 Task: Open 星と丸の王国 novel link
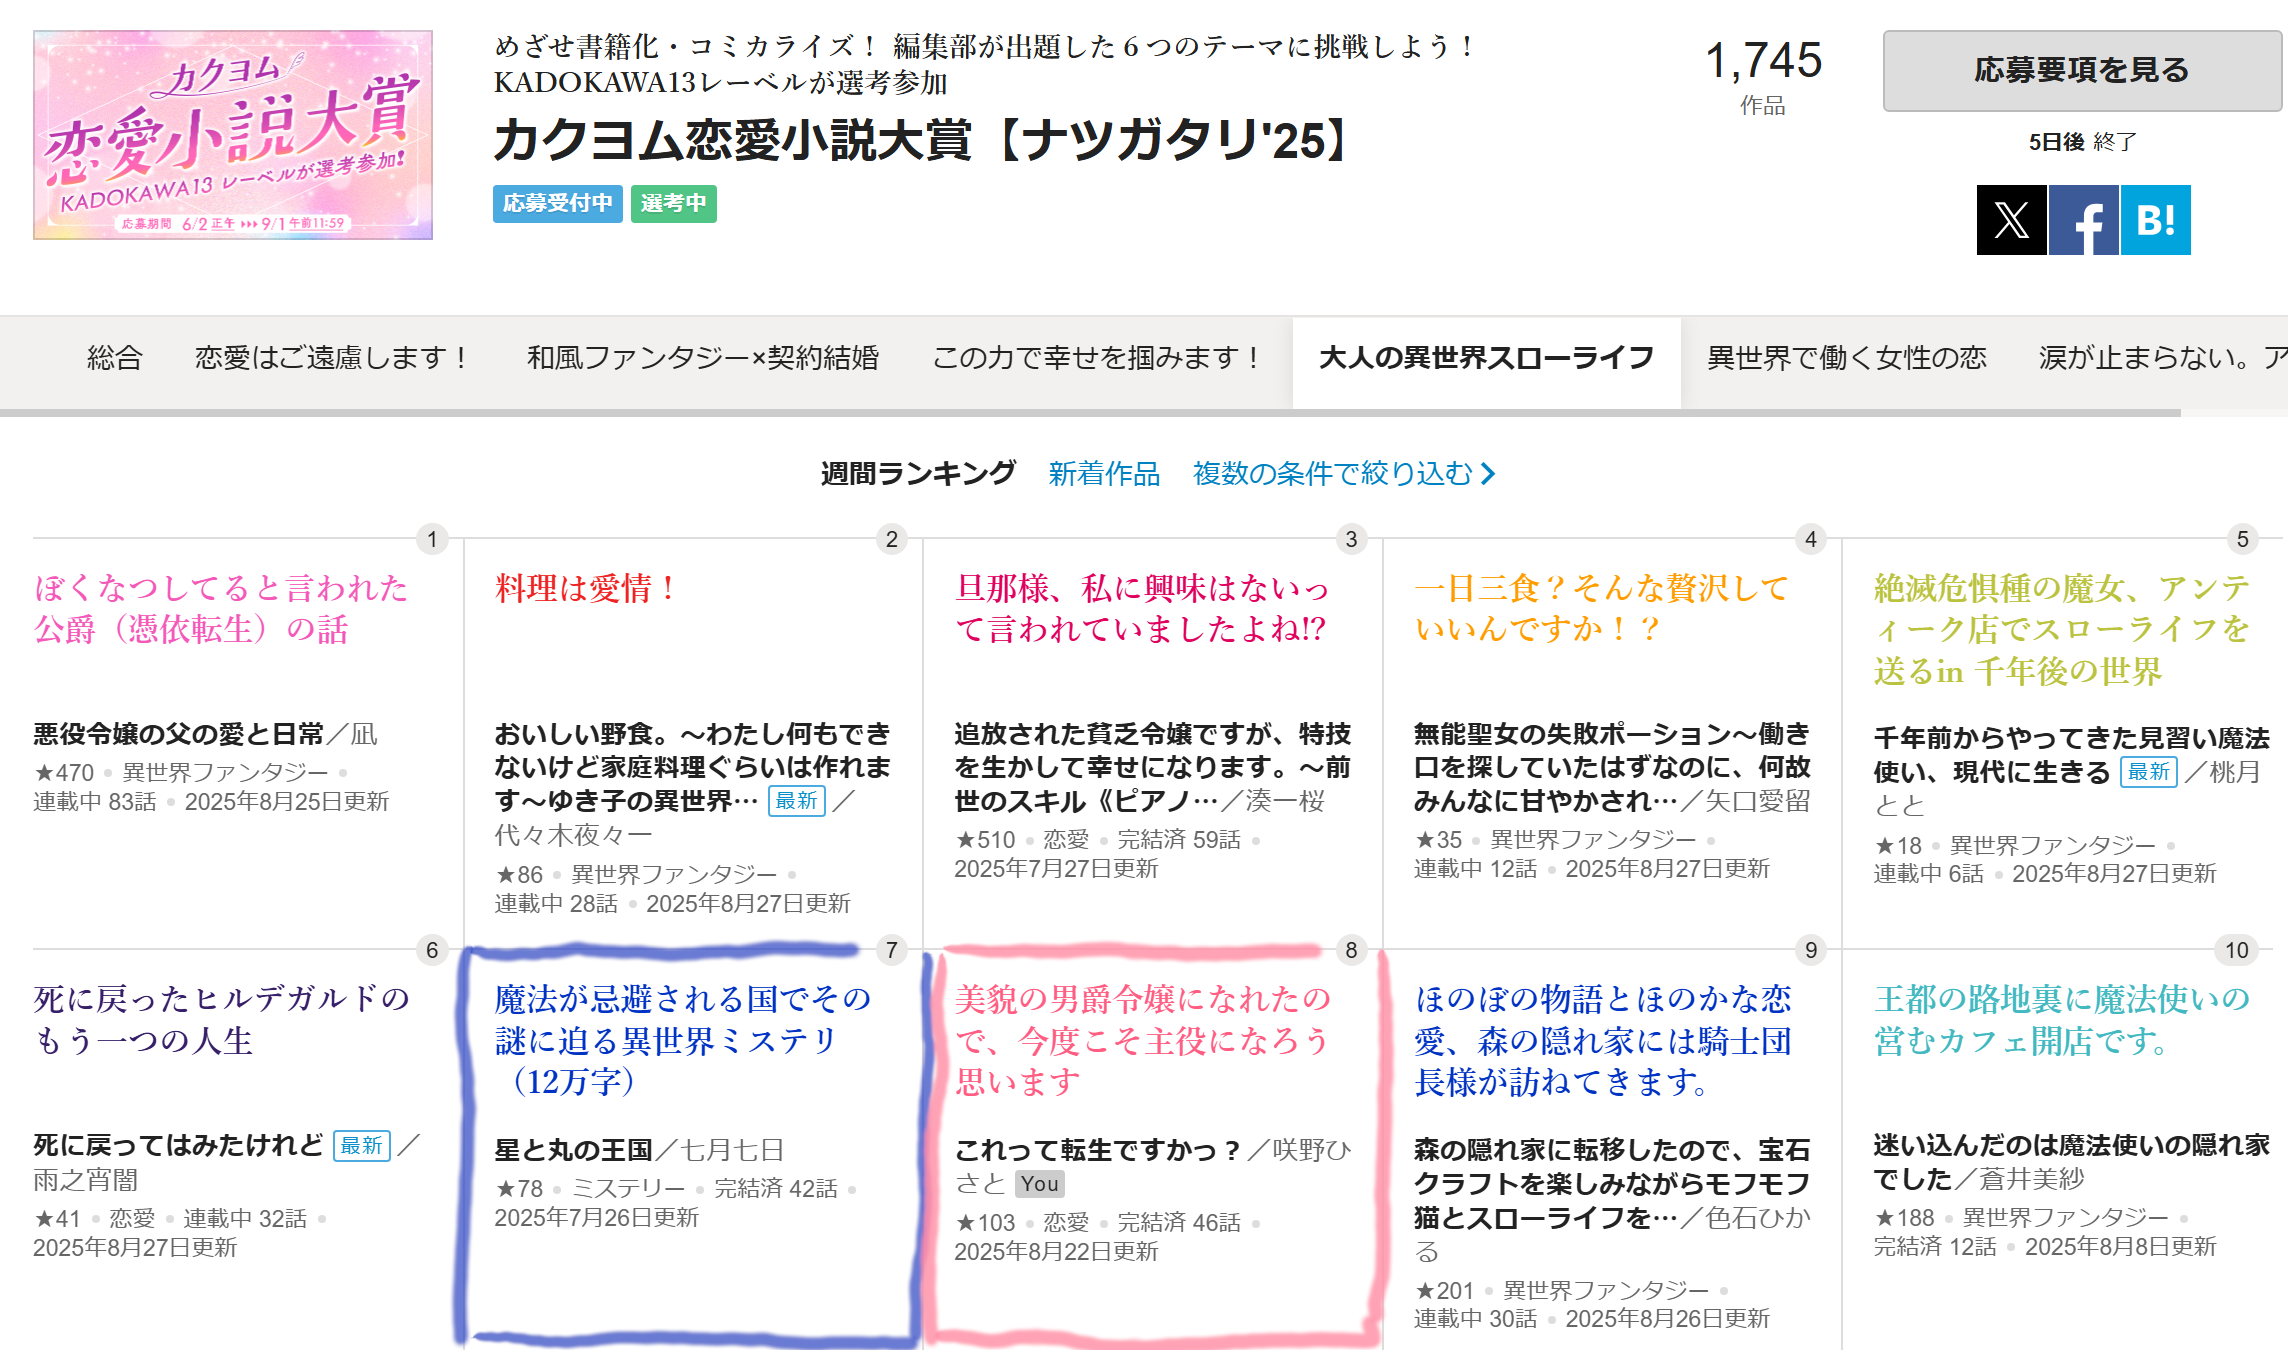[573, 1150]
